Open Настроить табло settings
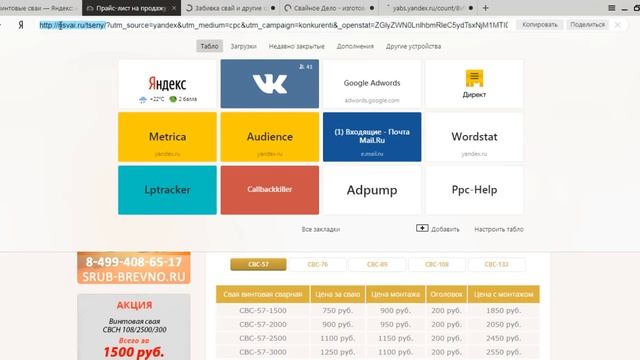Viewport: 640px width, 360px height. point(499,229)
